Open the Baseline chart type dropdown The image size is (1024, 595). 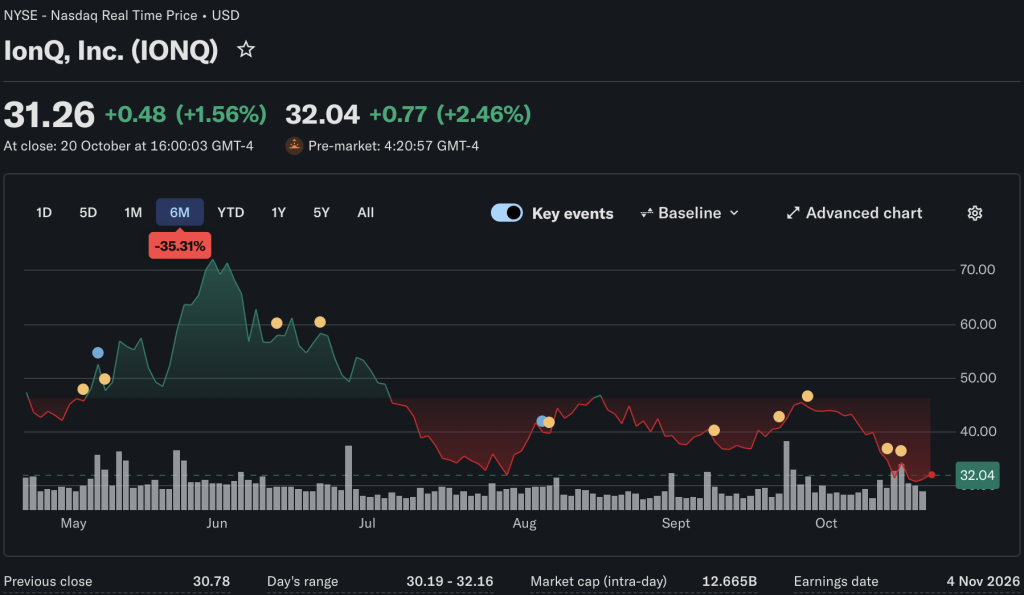pyautogui.click(x=690, y=213)
